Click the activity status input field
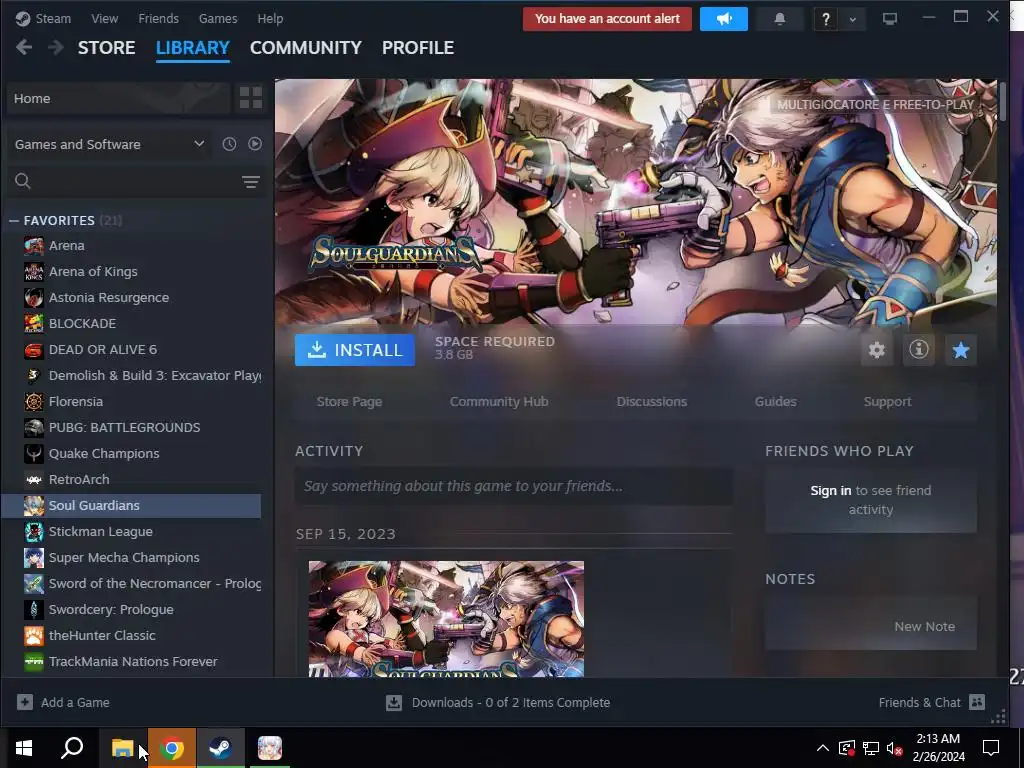 tap(513, 486)
